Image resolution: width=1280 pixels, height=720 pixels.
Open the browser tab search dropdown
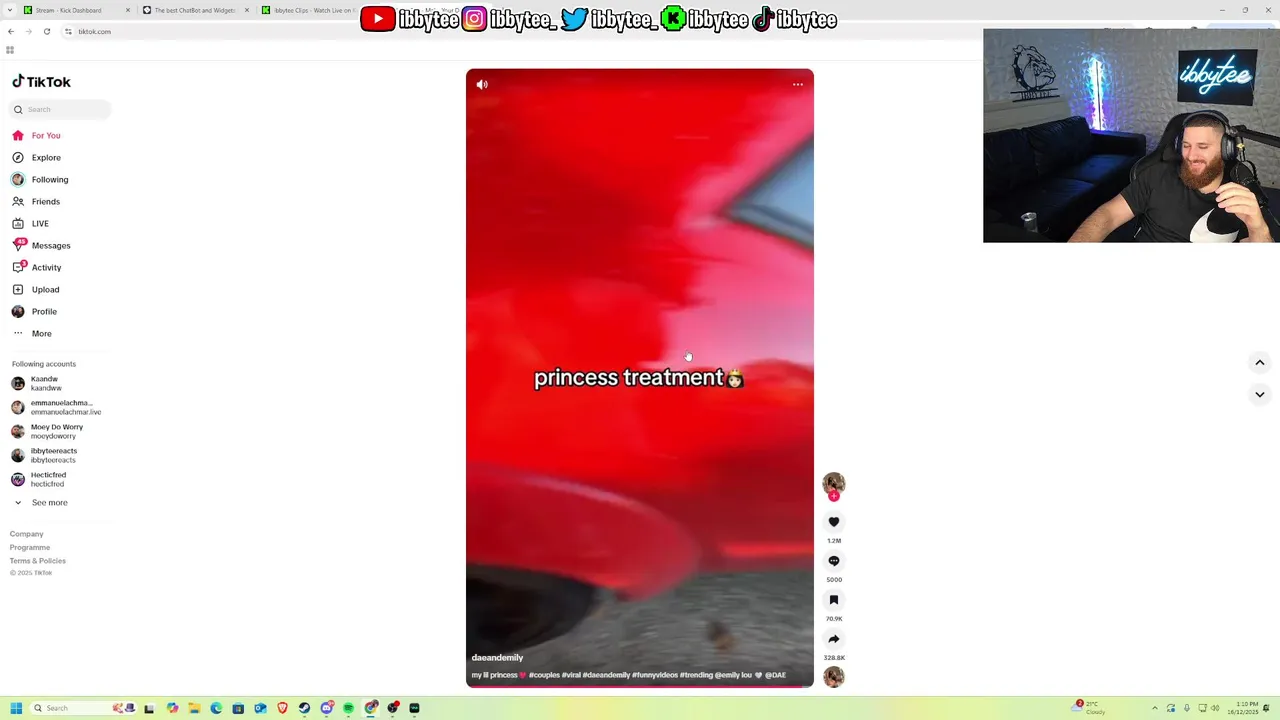[8, 10]
